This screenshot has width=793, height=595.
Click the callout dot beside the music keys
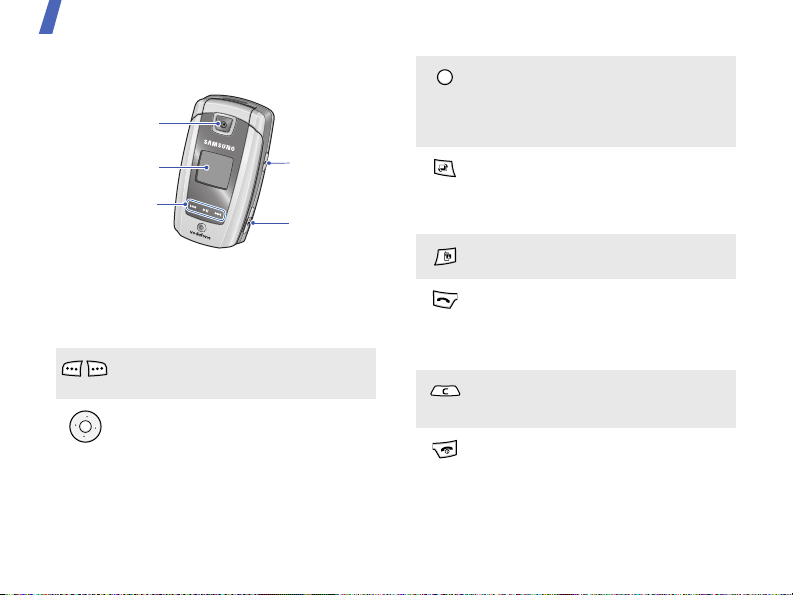[185, 204]
